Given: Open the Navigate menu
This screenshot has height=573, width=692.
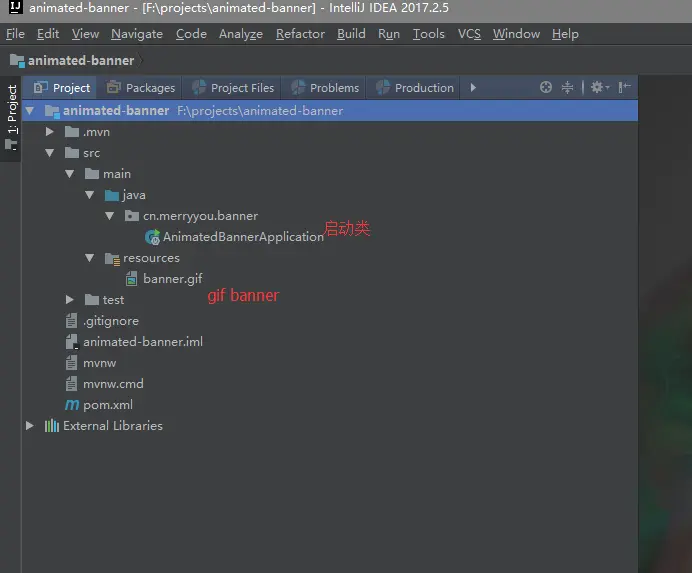Looking at the screenshot, I should point(137,34).
